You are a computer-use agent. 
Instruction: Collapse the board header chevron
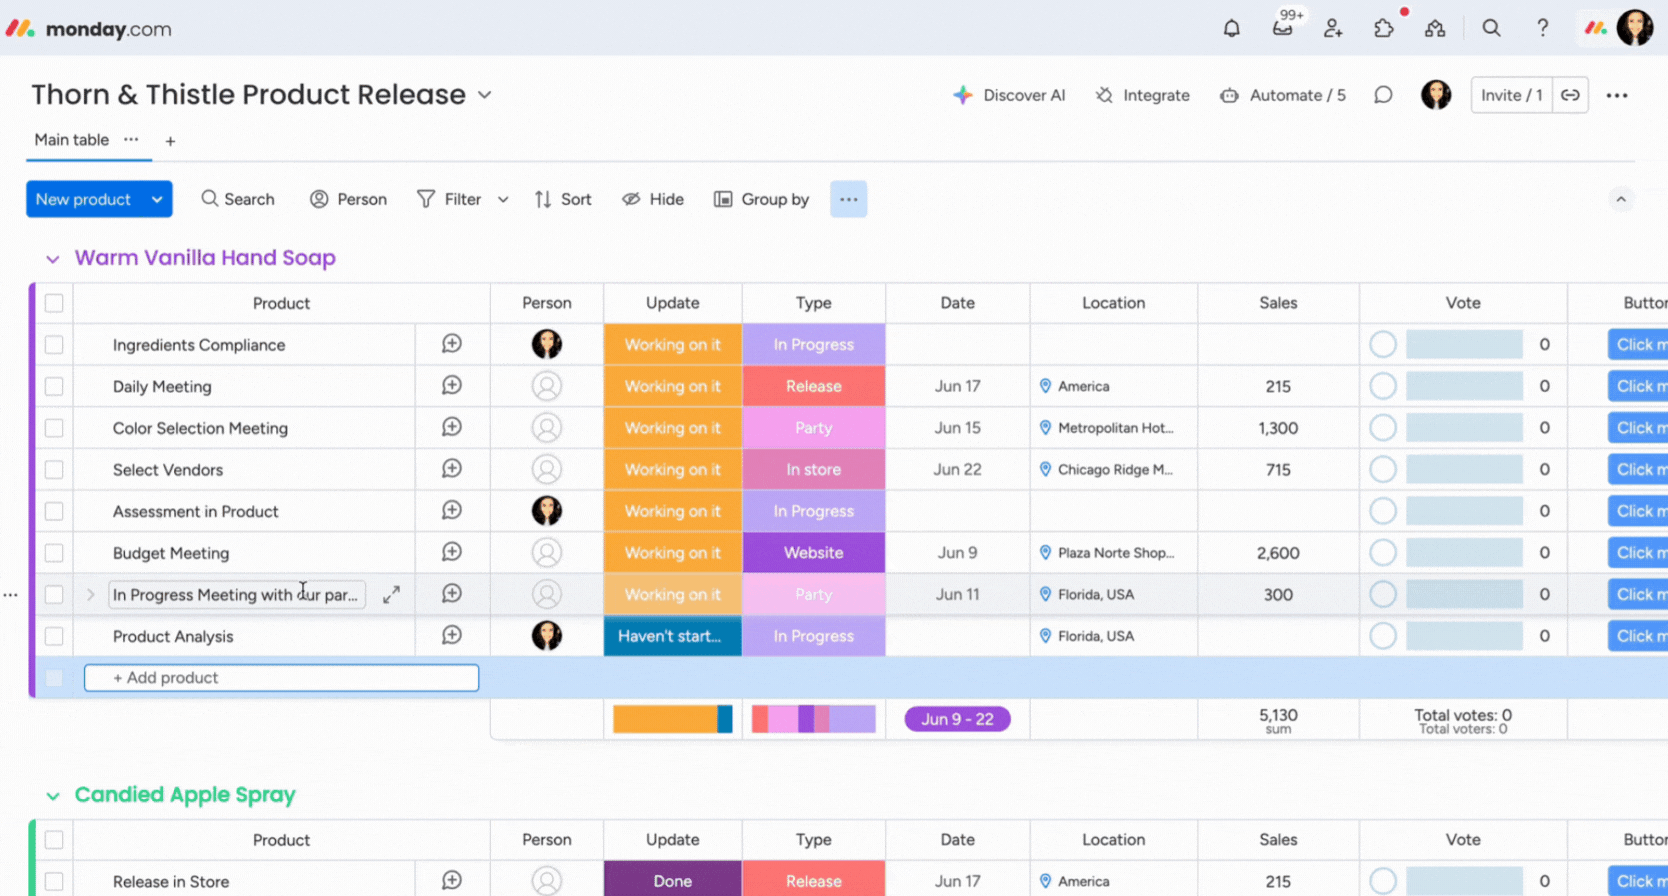click(x=1621, y=199)
